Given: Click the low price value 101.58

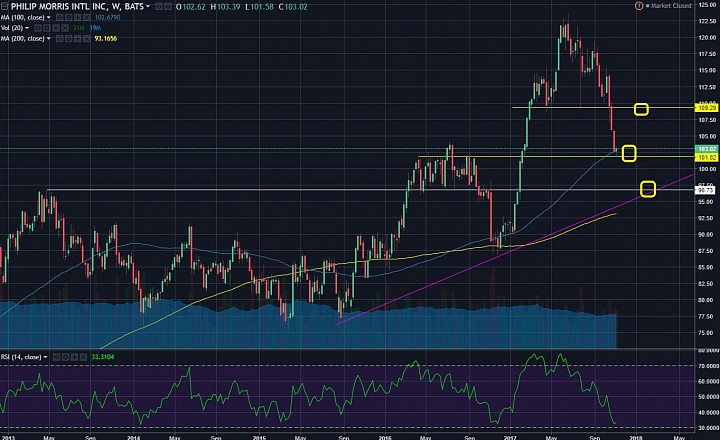Looking at the screenshot, I should coord(262,7).
